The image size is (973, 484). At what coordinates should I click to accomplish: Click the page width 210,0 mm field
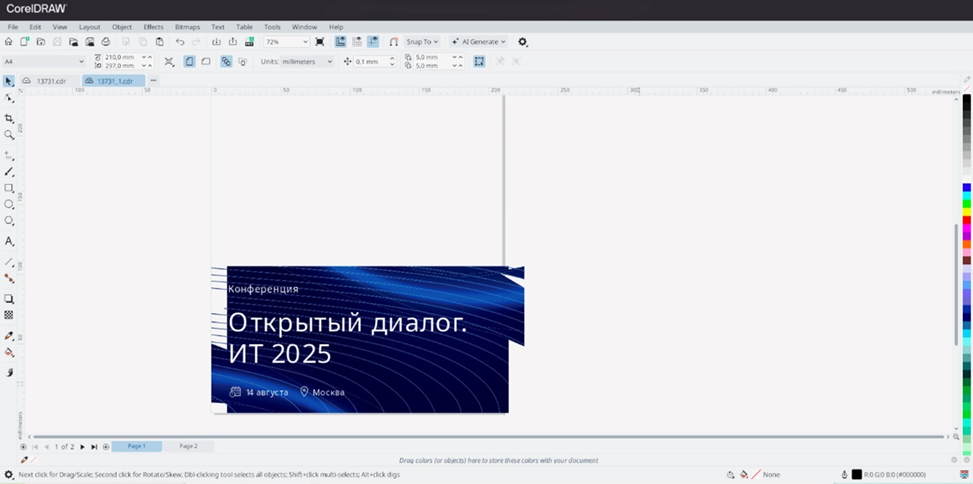click(121, 57)
